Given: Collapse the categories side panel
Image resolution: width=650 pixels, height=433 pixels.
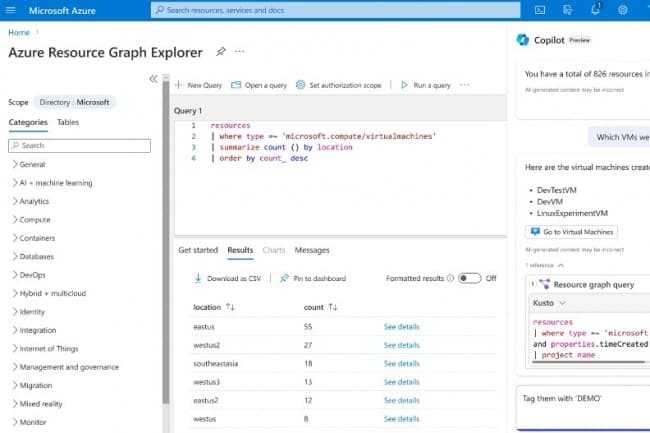Looking at the screenshot, I should 153,79.
